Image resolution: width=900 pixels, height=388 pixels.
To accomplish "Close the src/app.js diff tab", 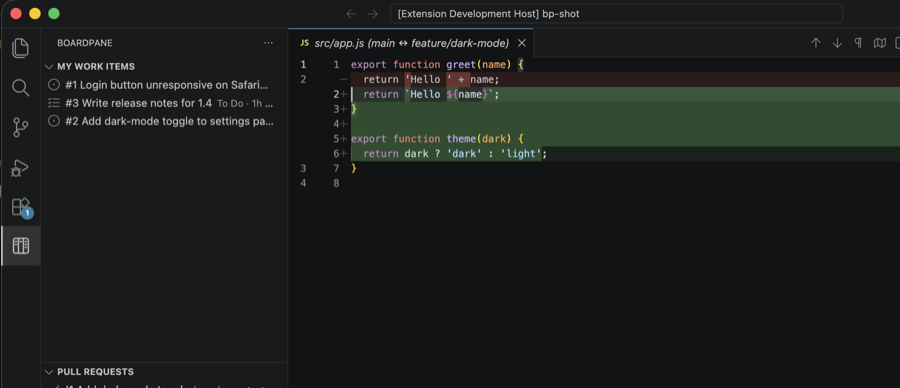I will [x=522, y=43].
